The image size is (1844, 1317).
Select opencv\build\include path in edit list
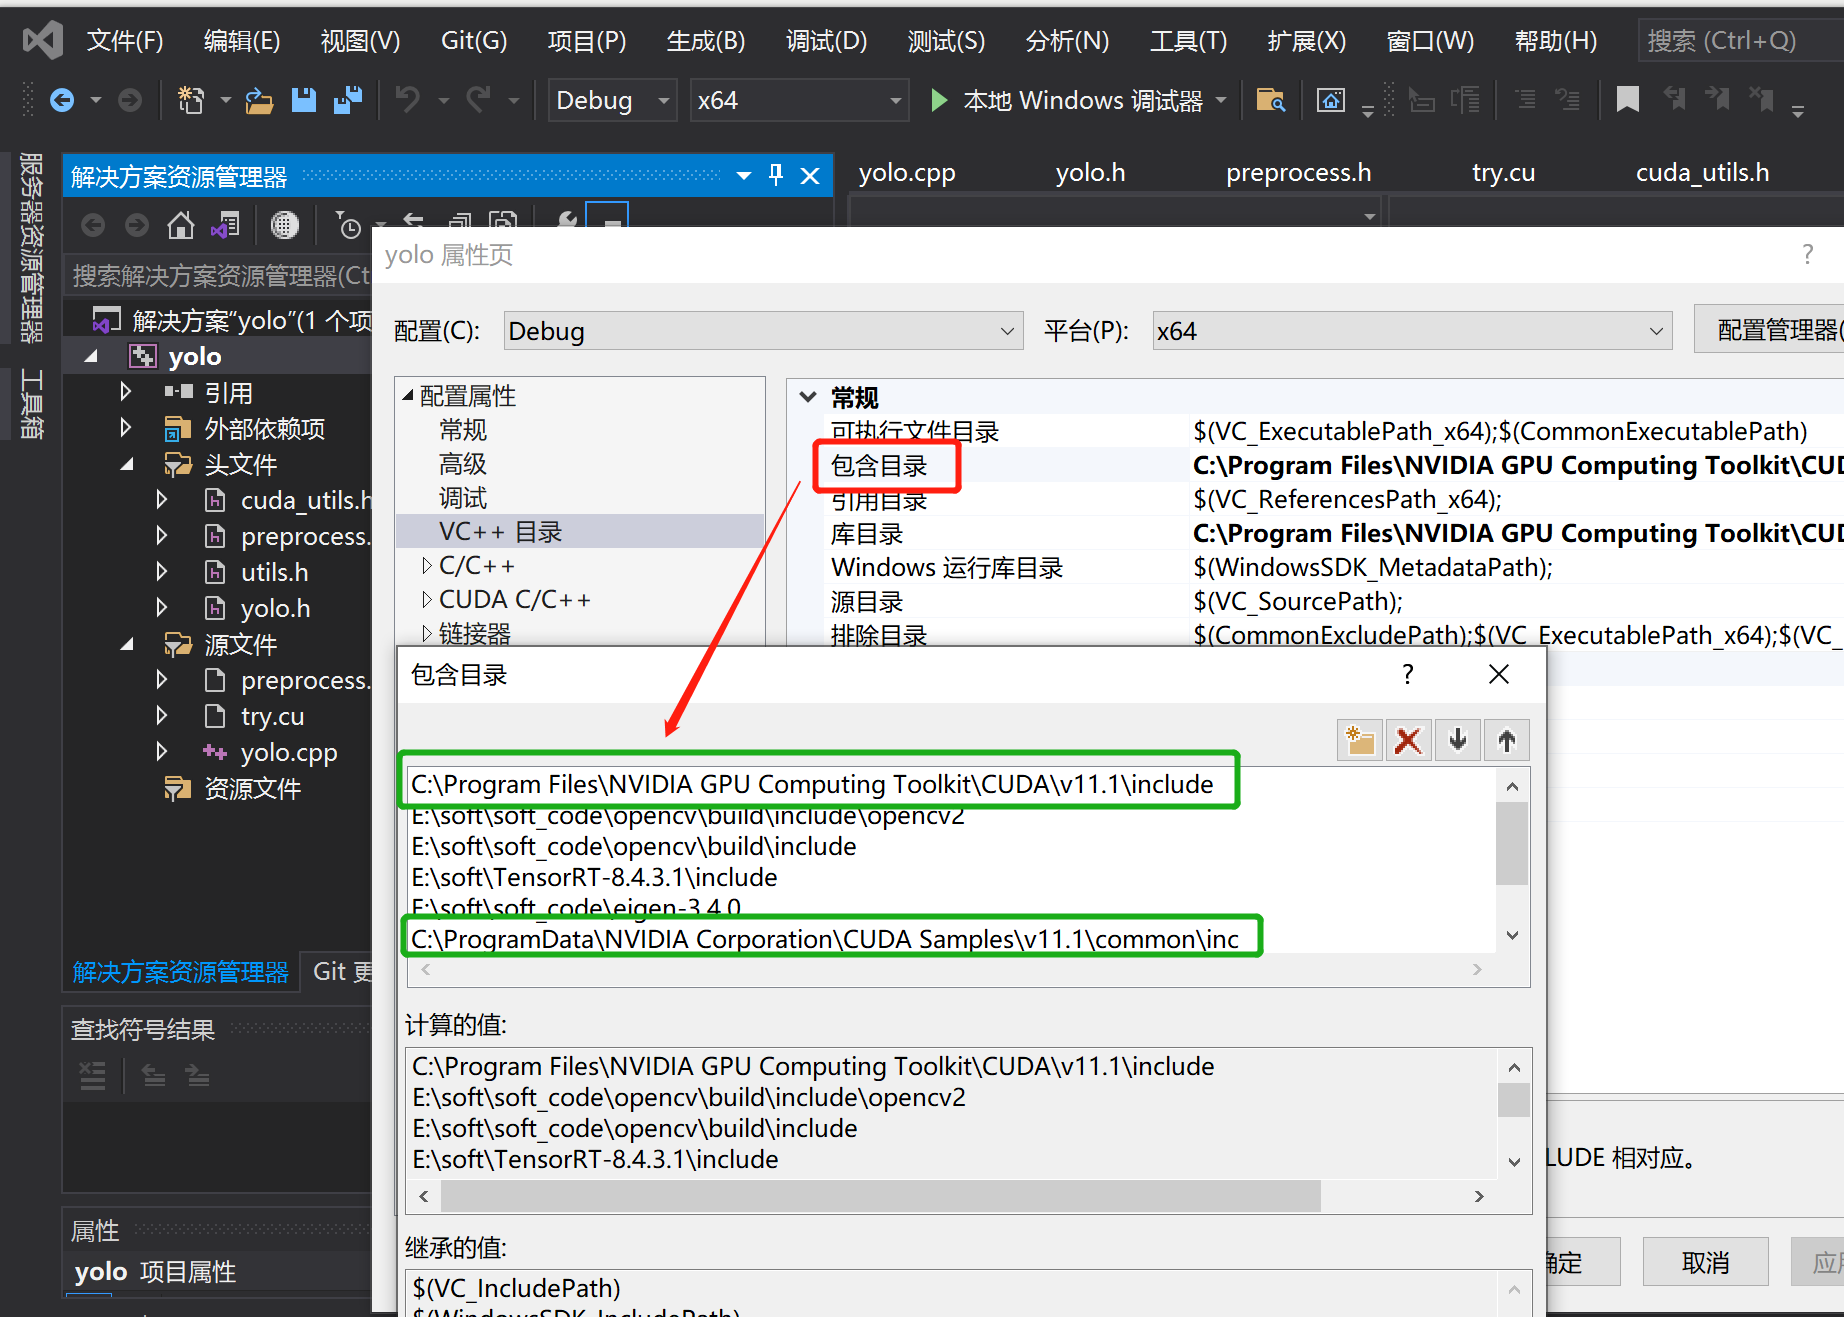(633, 846)
